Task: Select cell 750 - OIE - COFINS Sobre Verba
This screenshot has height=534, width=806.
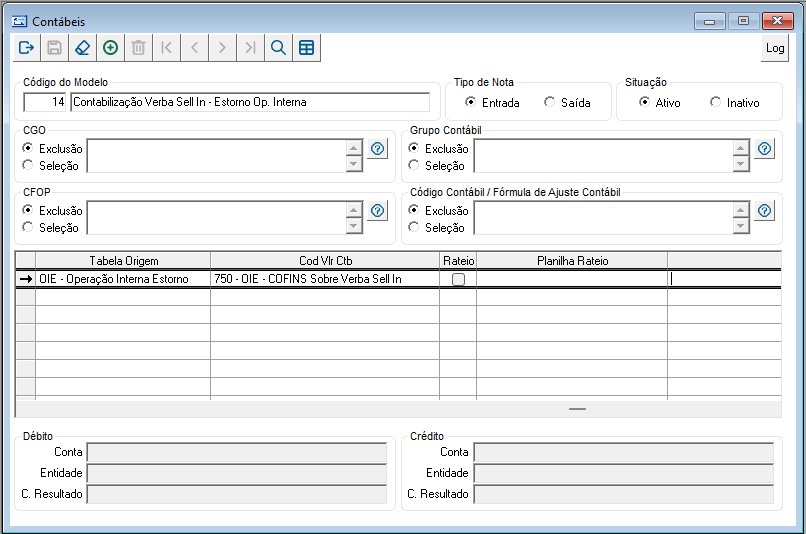Action: point(325,279)
